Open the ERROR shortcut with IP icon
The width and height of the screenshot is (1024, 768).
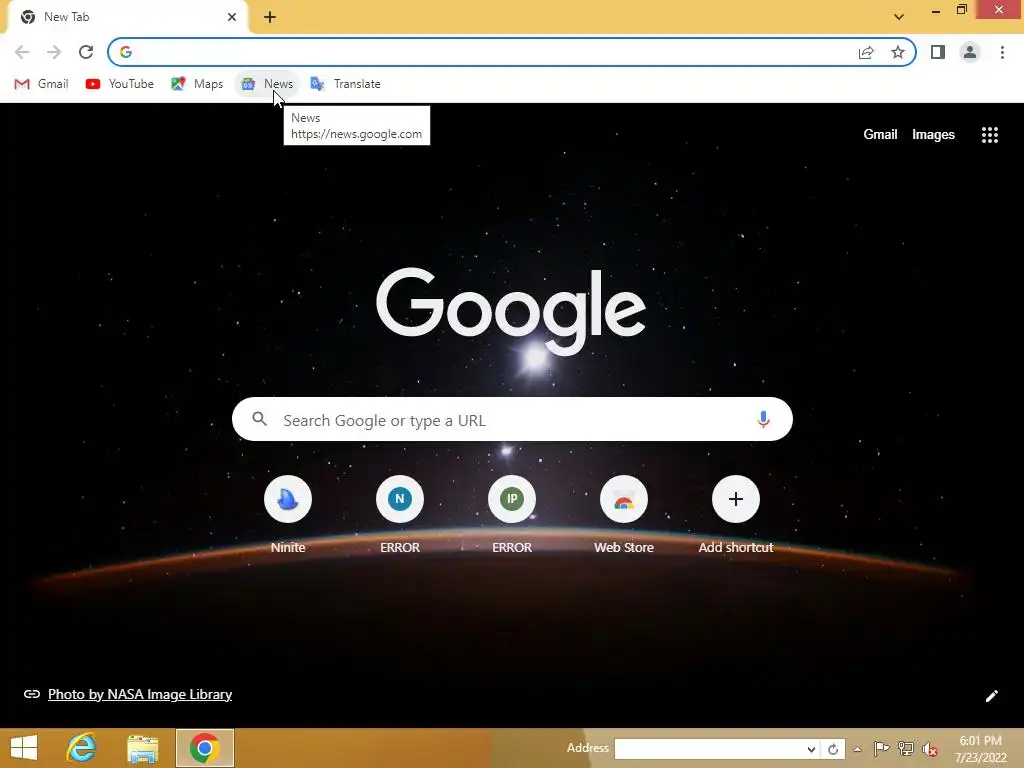click(512, 516)
